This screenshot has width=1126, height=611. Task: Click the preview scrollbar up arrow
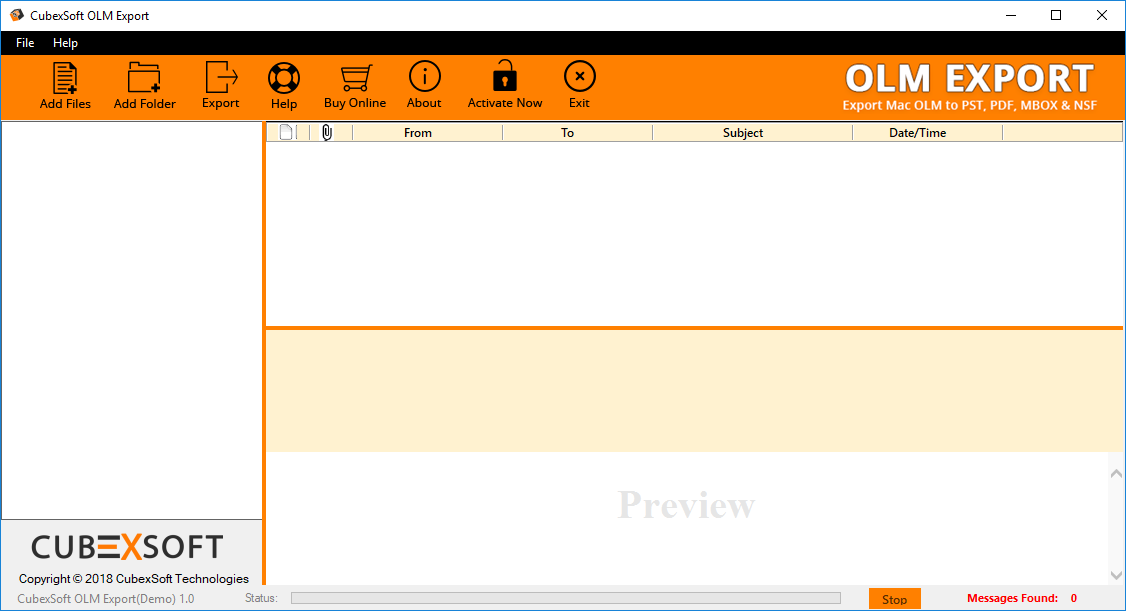[x=1116, y=473]
